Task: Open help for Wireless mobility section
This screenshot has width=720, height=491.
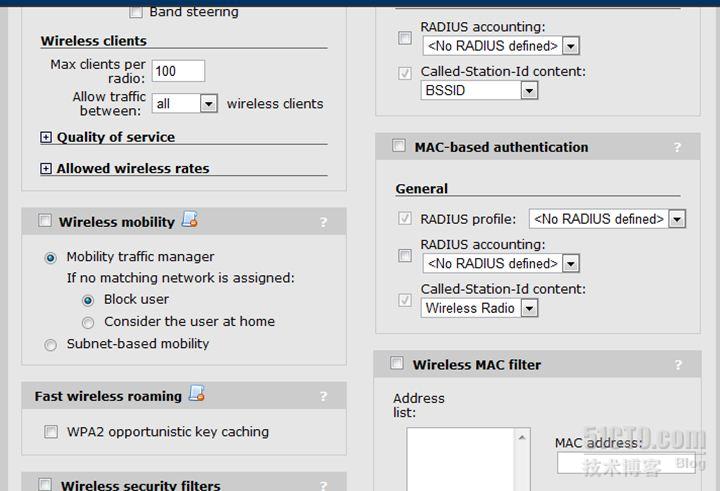Action: (323, 222)
